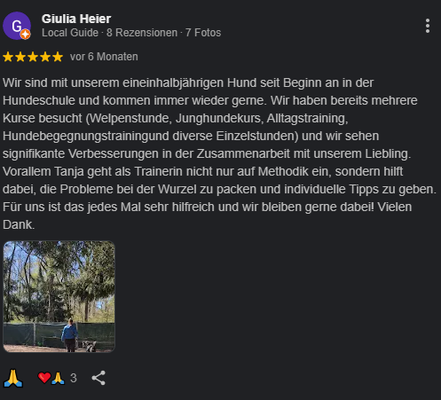Click the second yellow rating star

tap(20, 57)
